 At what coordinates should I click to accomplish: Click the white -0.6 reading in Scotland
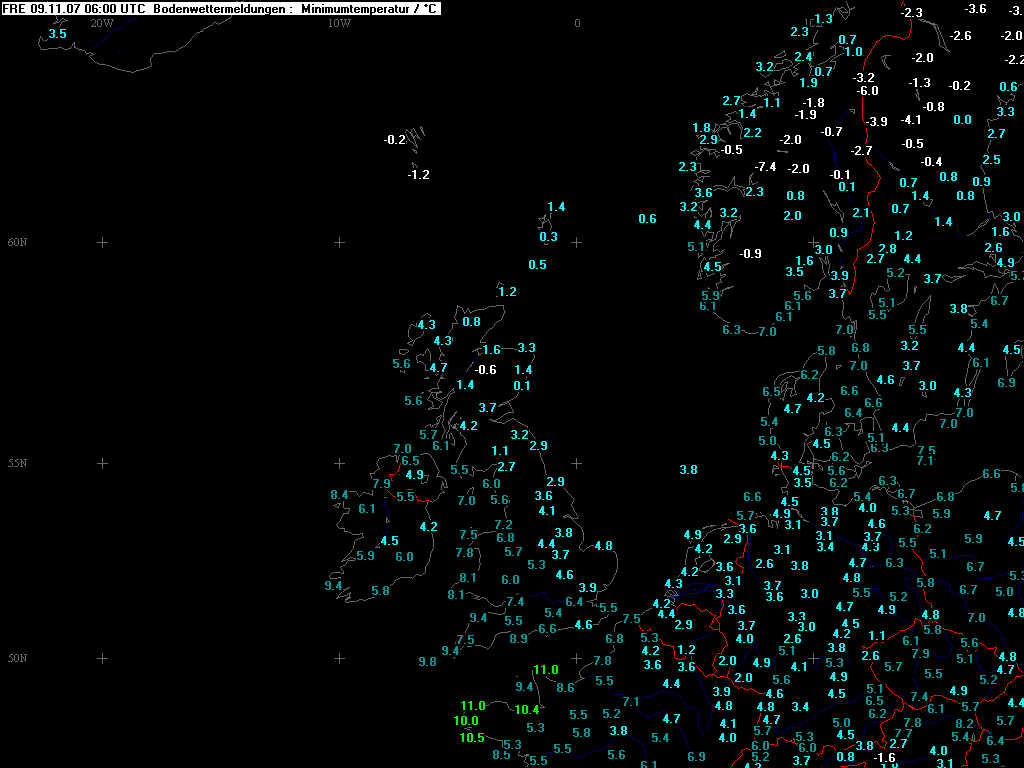pos(486,370)
